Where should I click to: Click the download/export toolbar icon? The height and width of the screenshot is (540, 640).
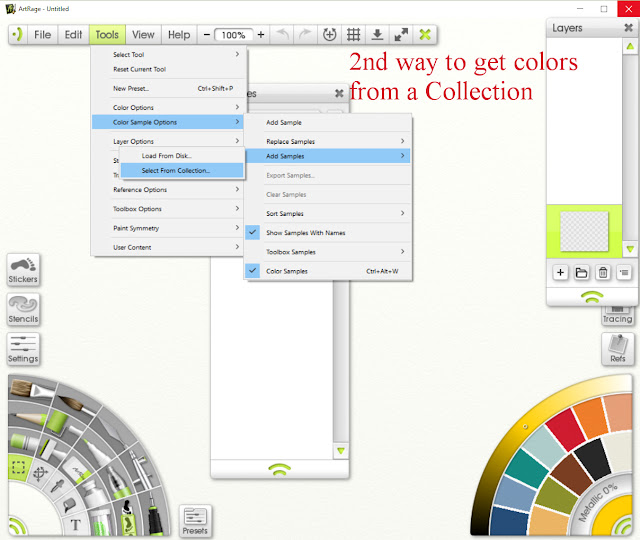378,35
